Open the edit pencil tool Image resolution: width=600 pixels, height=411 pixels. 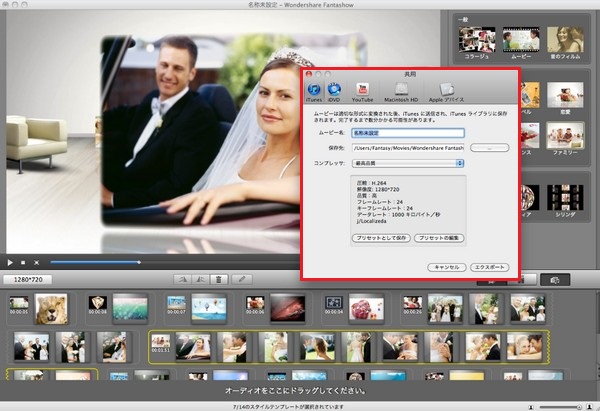(x=242, y=280)
